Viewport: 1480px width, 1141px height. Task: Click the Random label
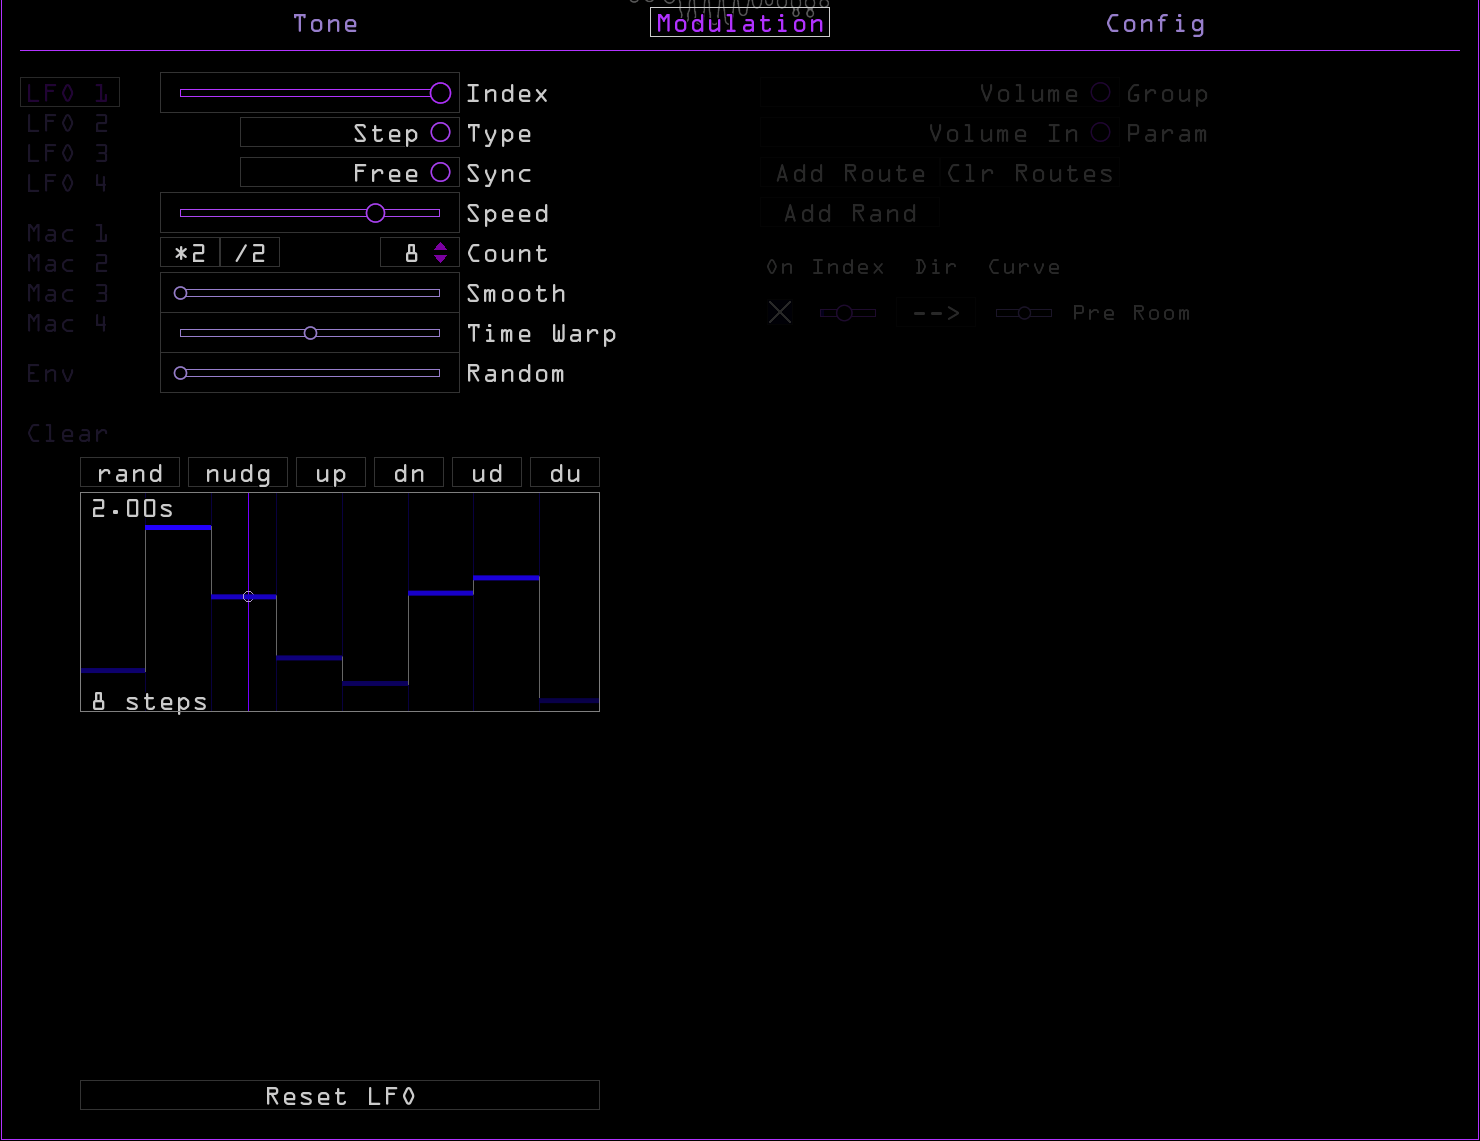click(x=515, y=373)
